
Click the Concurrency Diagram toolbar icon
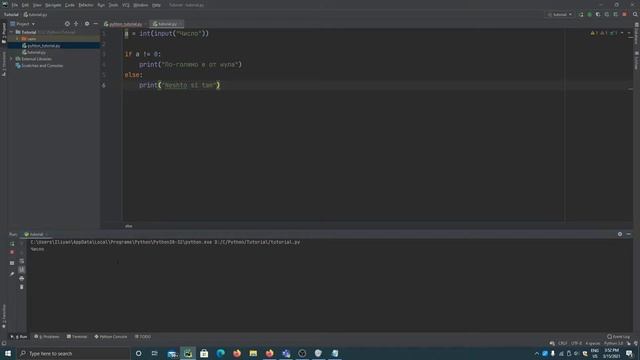(x=615, y=15)
